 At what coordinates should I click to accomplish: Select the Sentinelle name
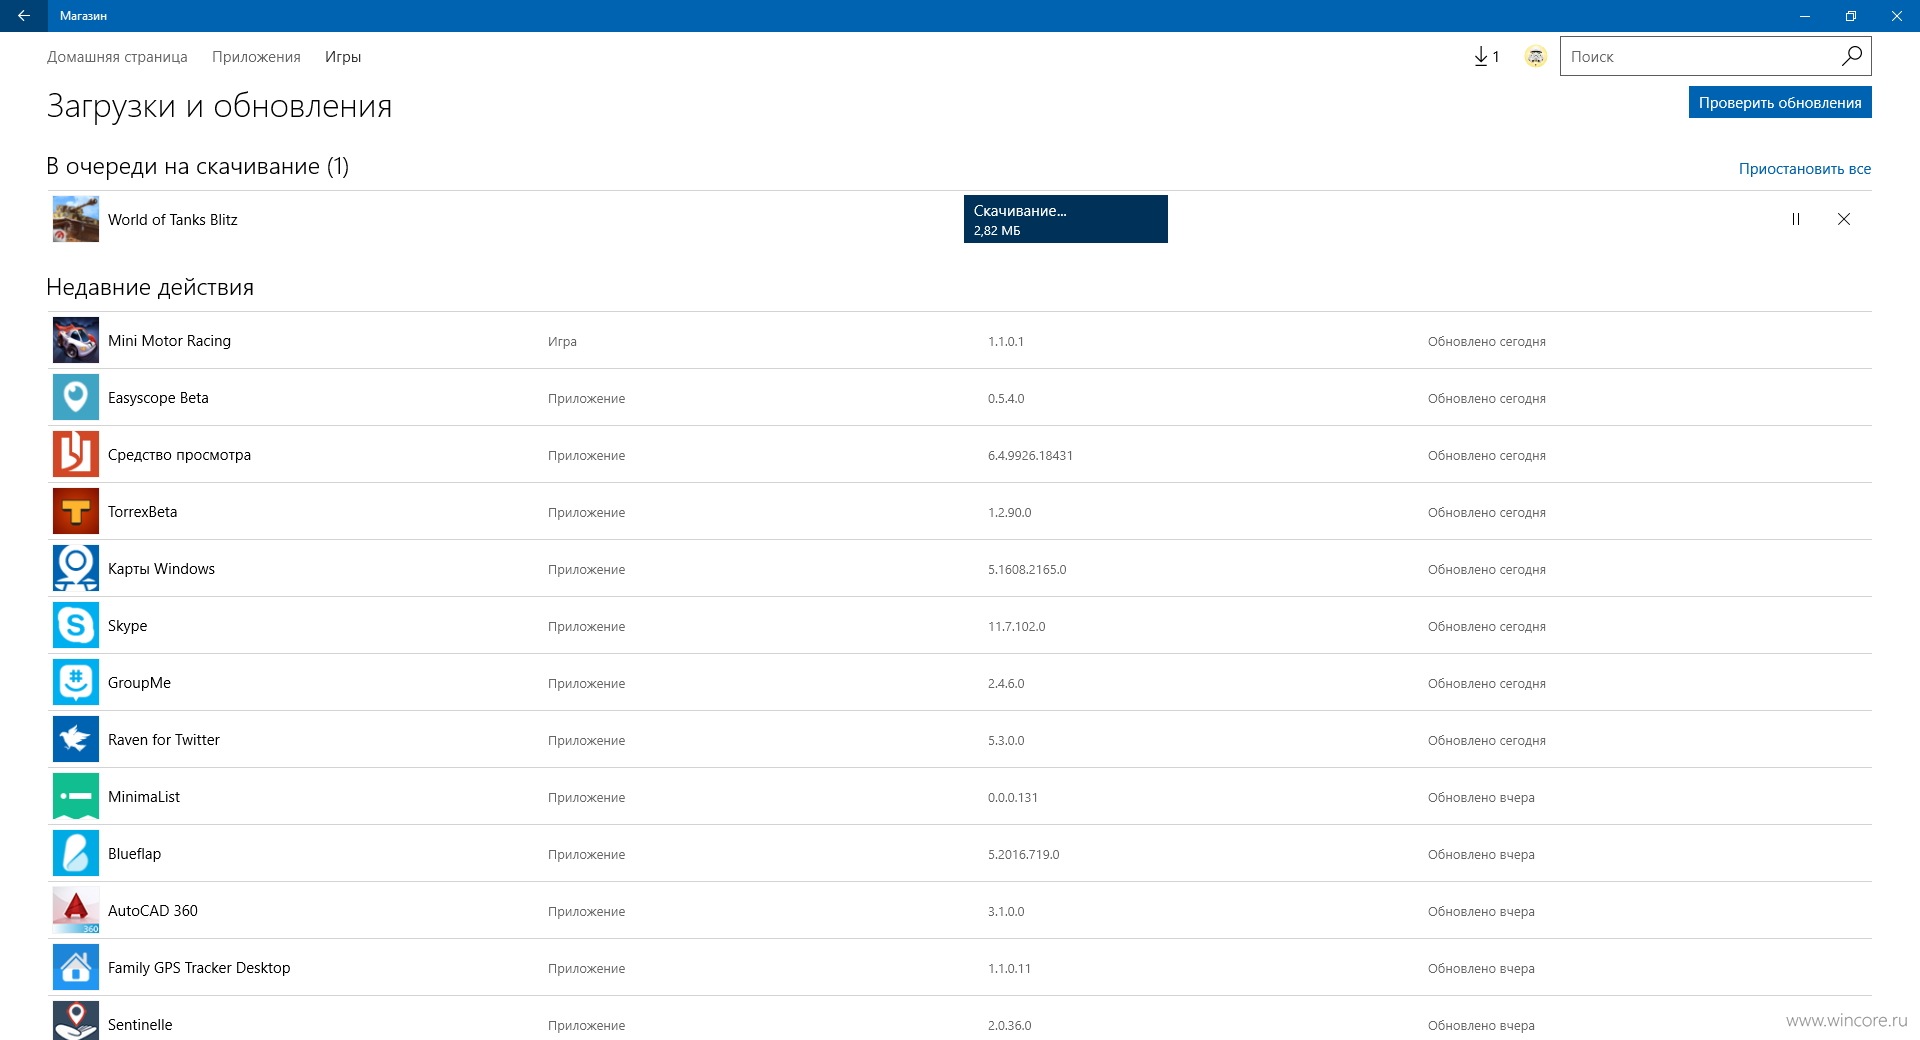click(x=140, y=1025)
